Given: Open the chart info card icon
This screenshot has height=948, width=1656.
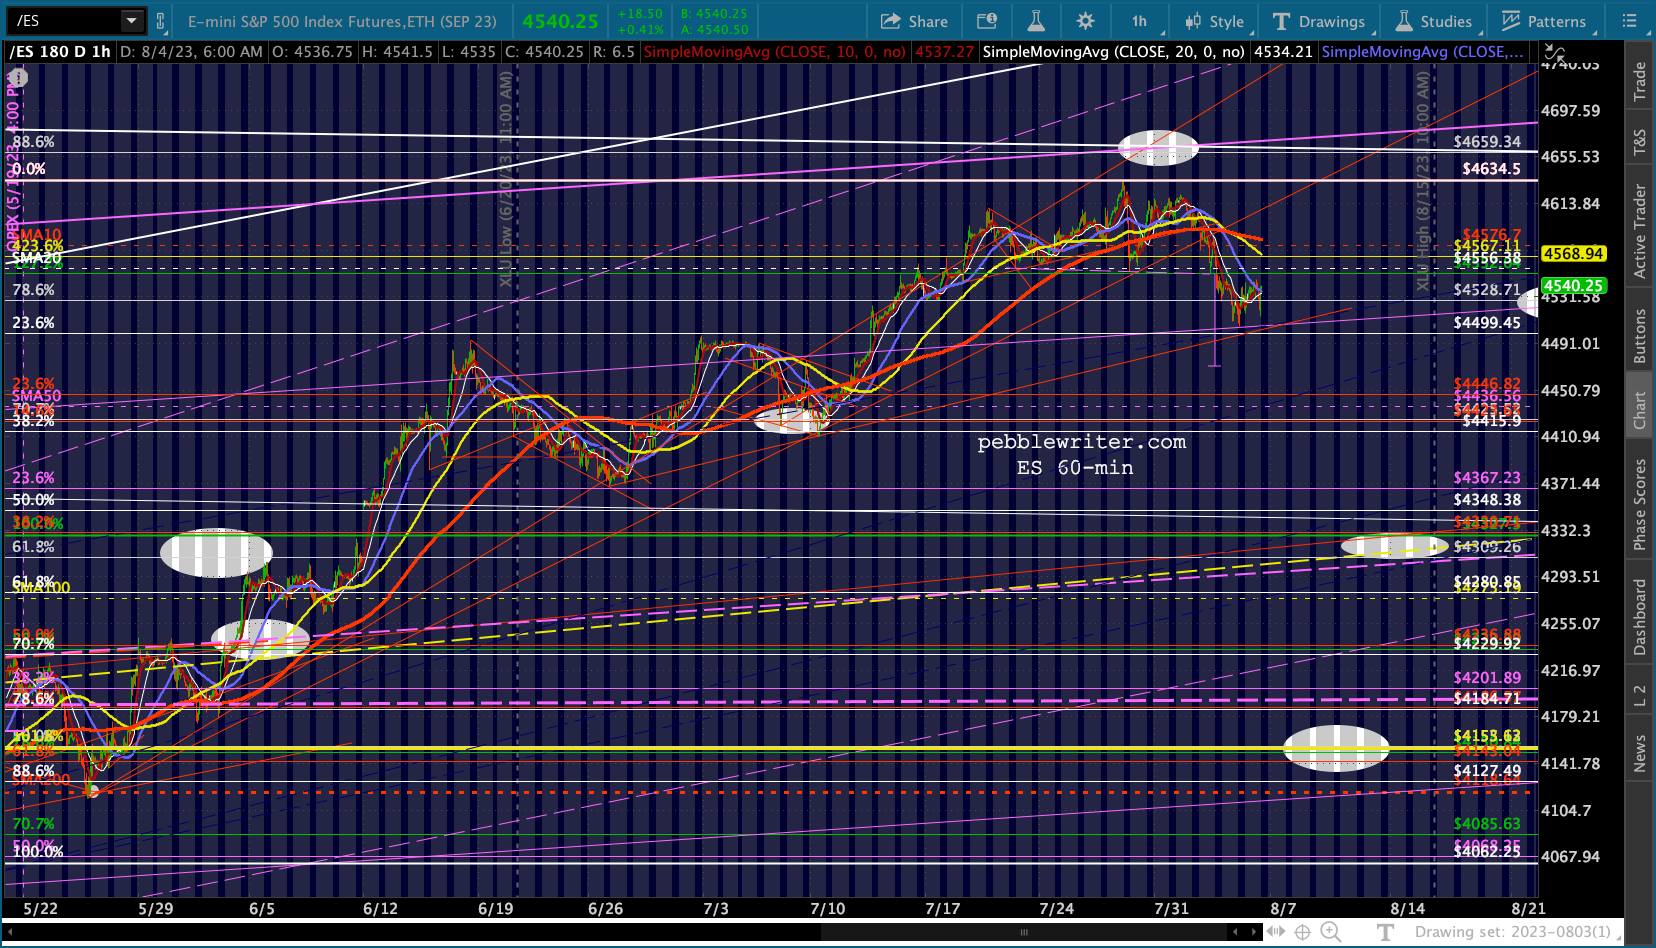Looking at the screenshot, I should tap(987, 21).
